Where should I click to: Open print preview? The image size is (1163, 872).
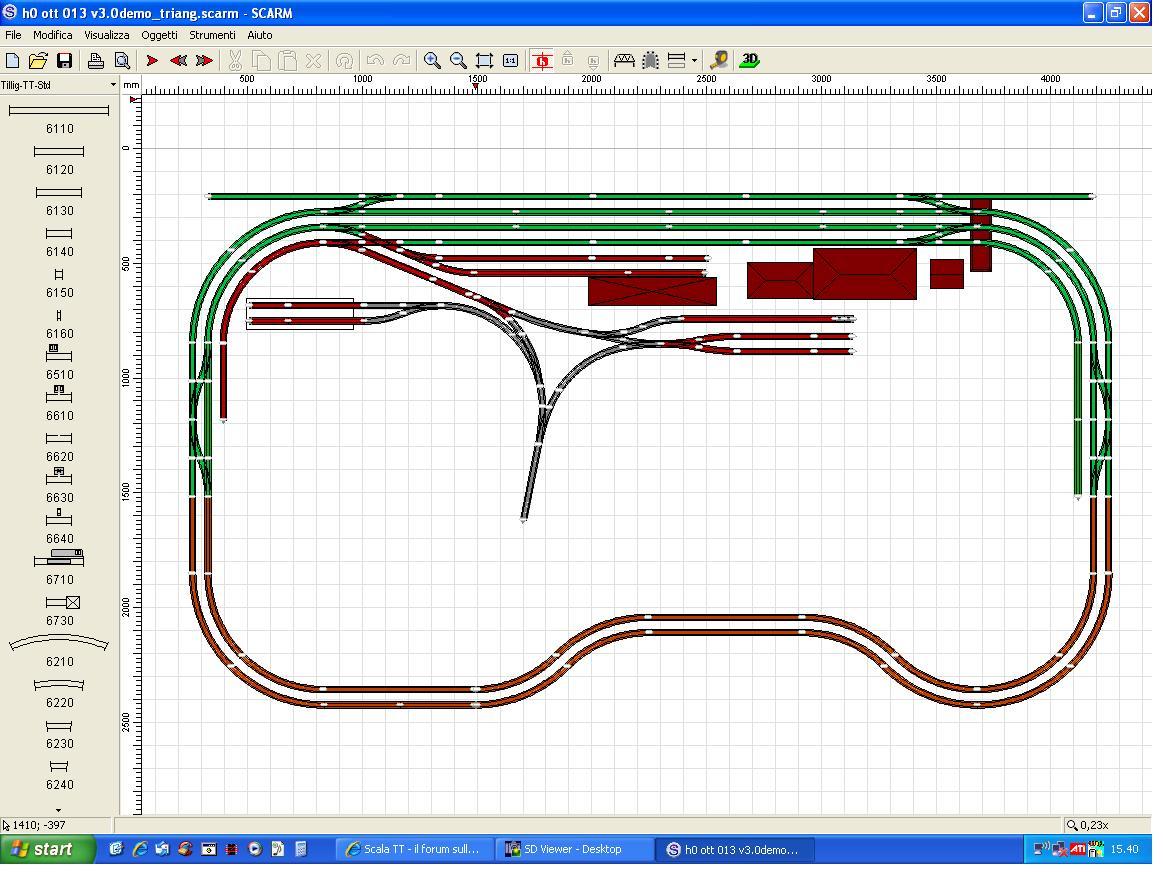coord(122,61)
